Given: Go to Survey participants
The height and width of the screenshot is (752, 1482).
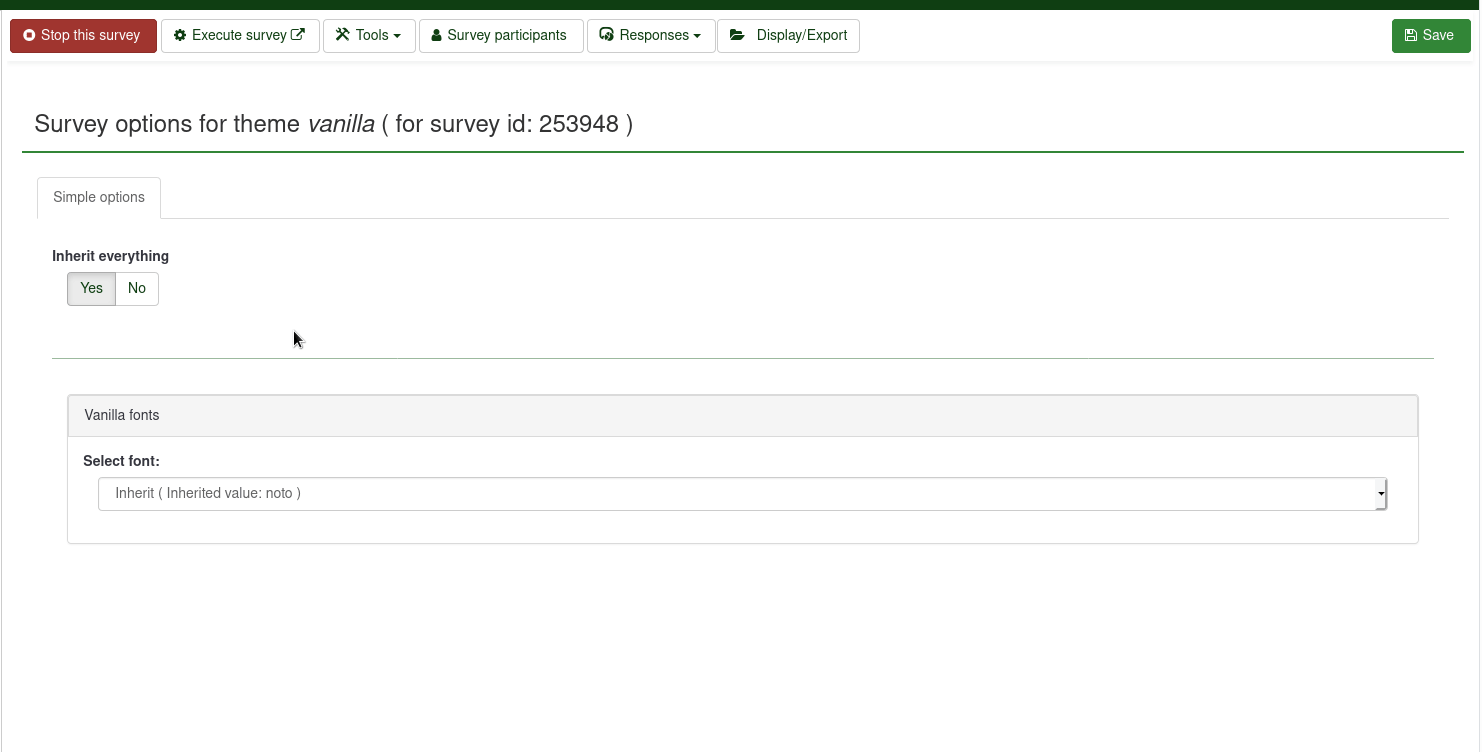Looking at the screenshot, I should click(501, 36).
